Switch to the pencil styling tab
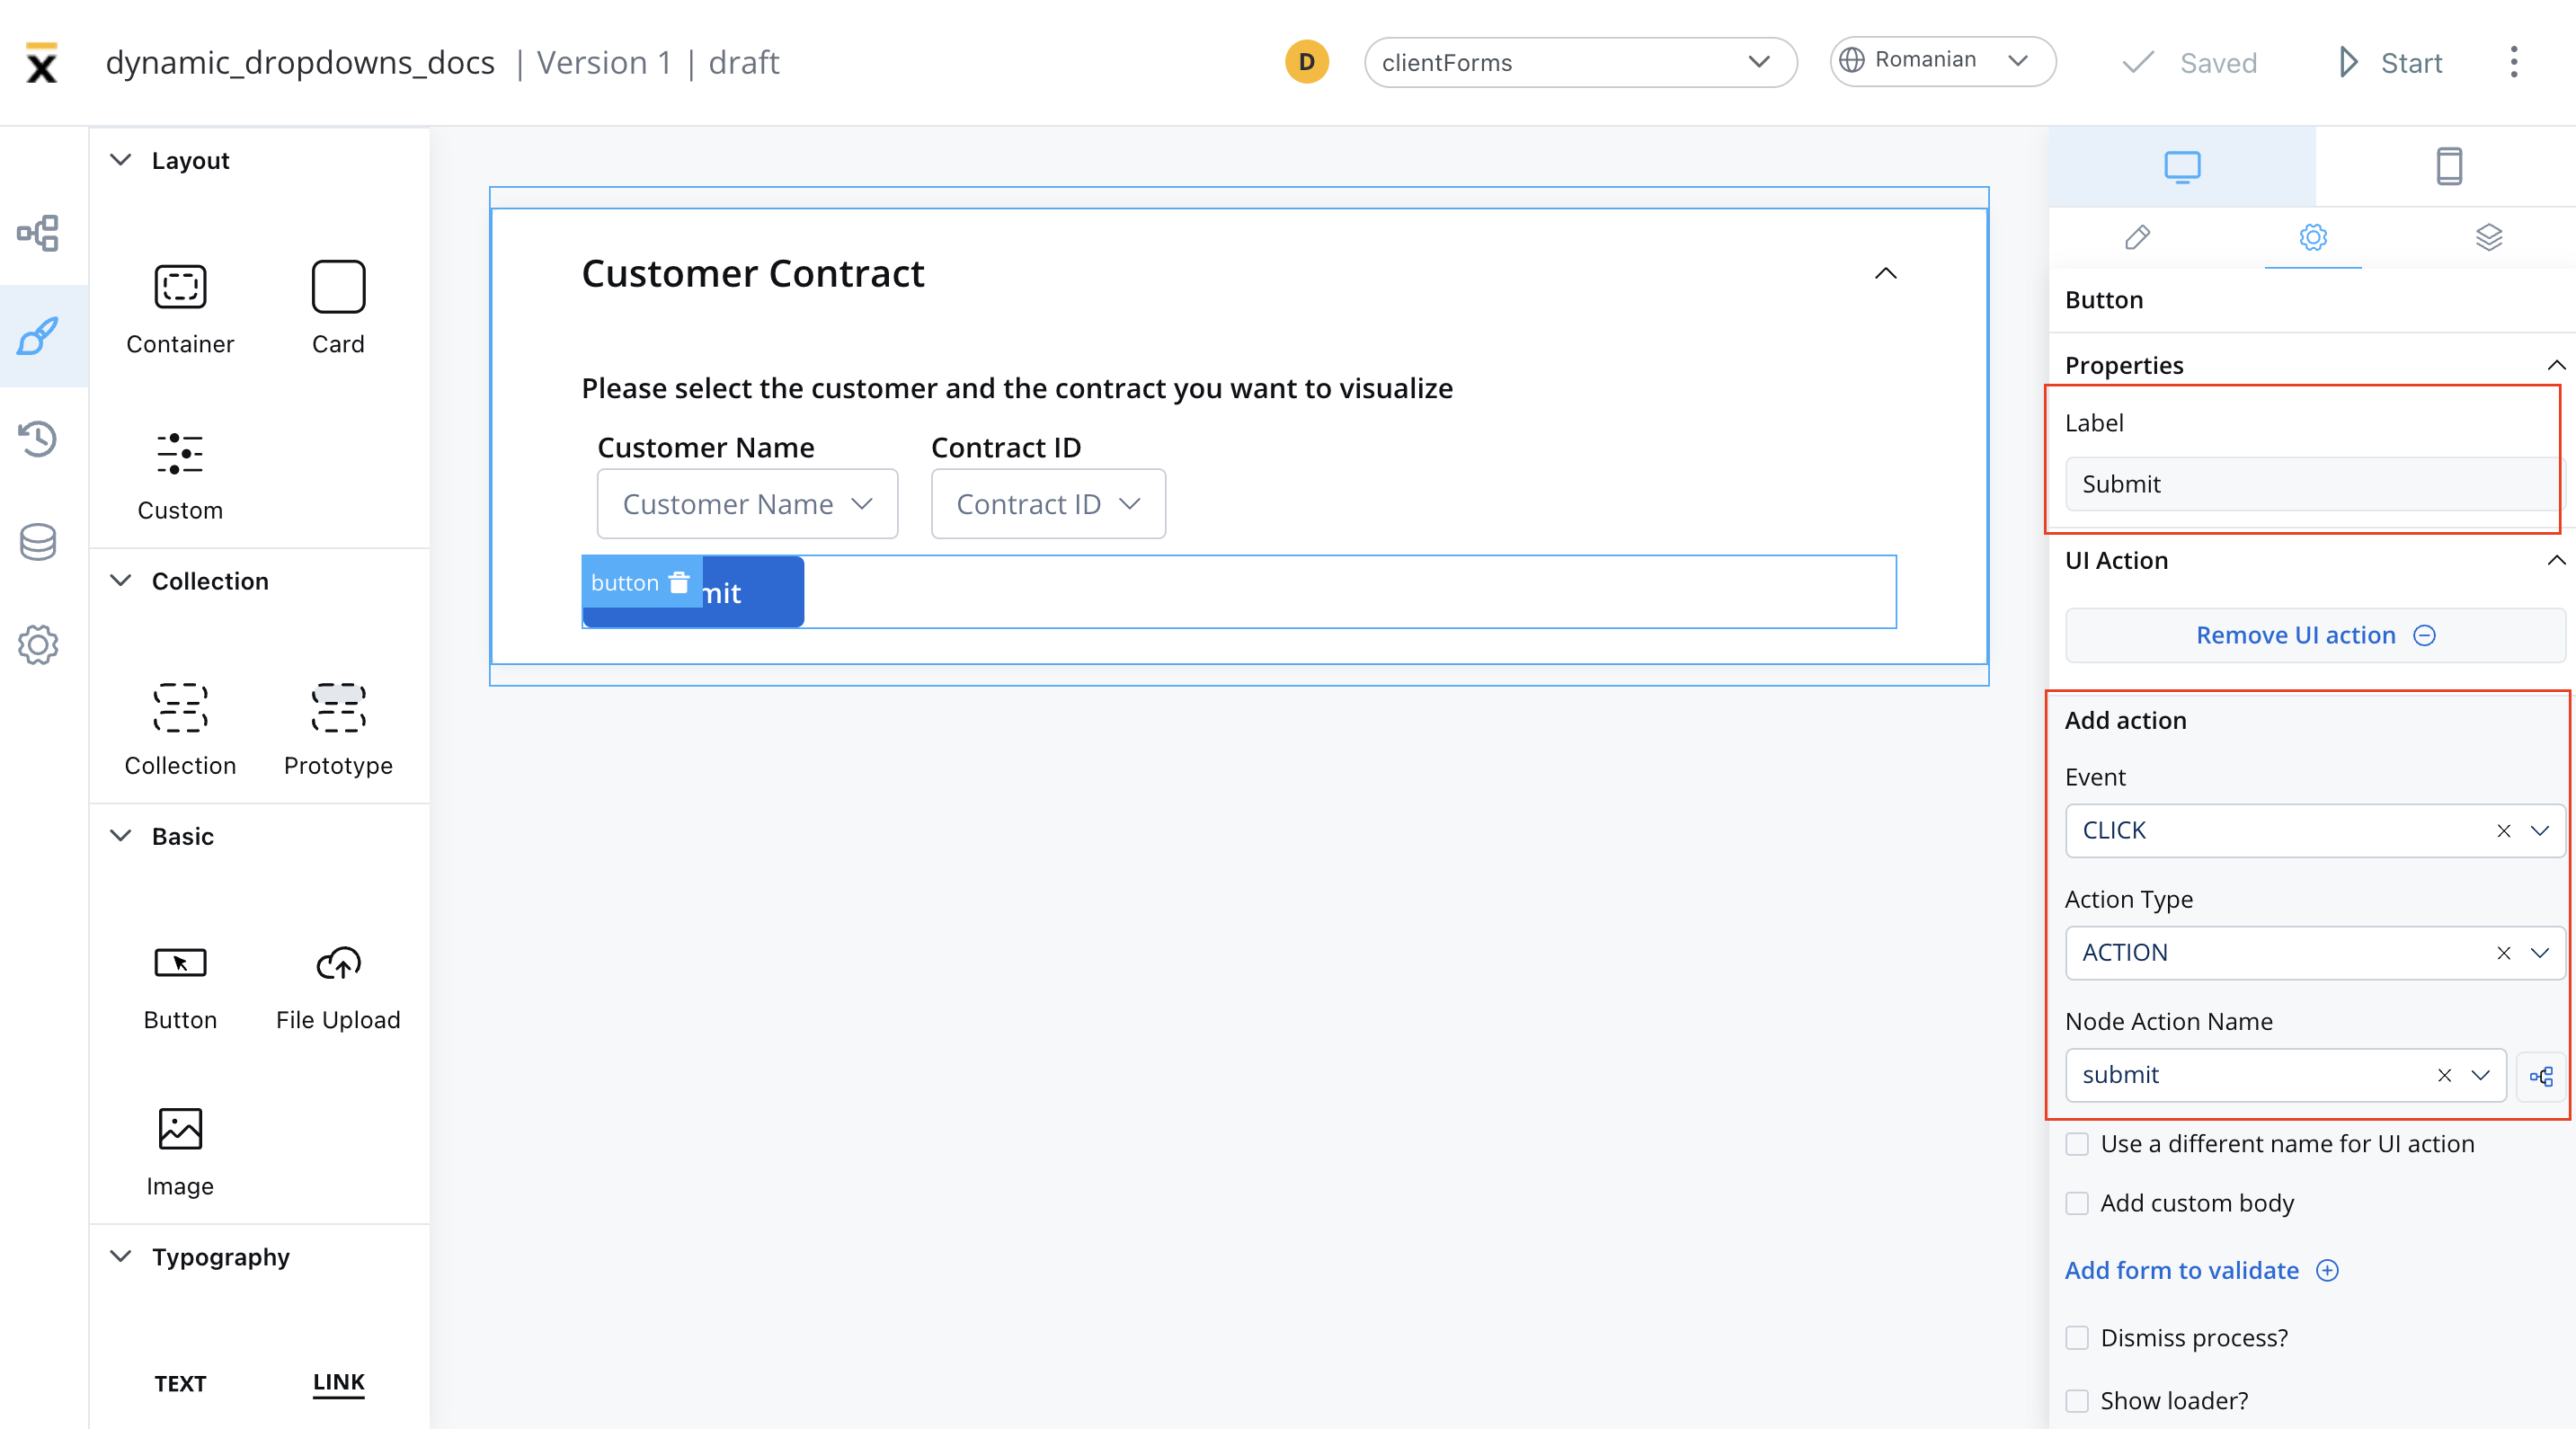Screen dimensions: 2576x1429 point(2137,237)
